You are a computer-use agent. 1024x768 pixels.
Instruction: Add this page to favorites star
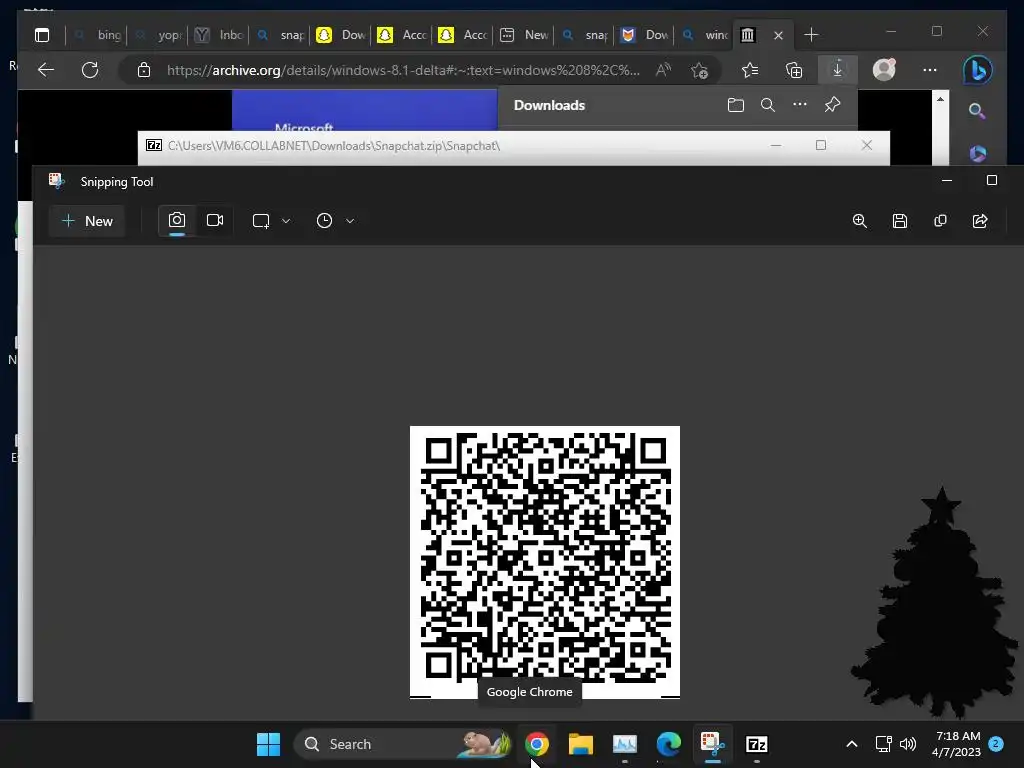click(x=699, y=70)
